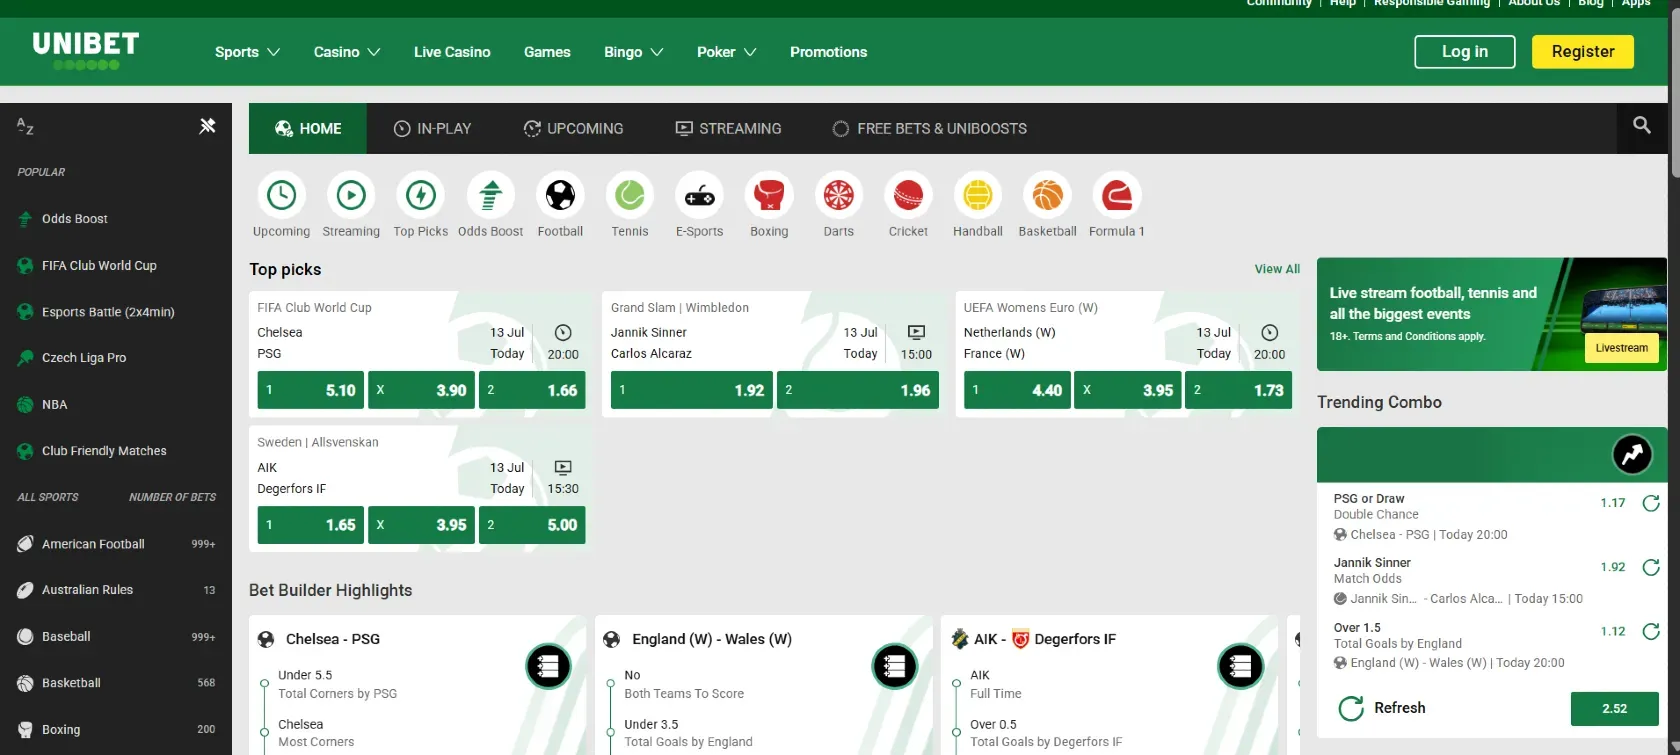
Task: Bet on AIK at 1.65
Action: pos(310,524)
